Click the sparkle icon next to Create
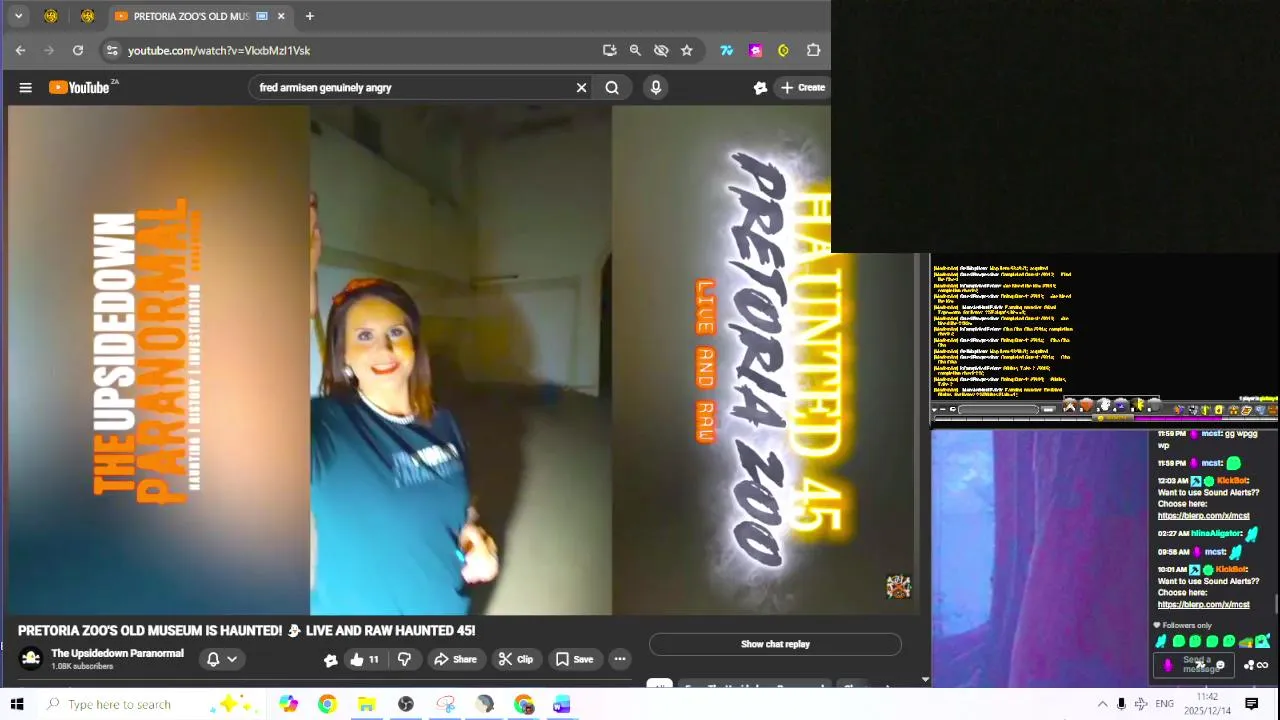 tap(760, 88)
